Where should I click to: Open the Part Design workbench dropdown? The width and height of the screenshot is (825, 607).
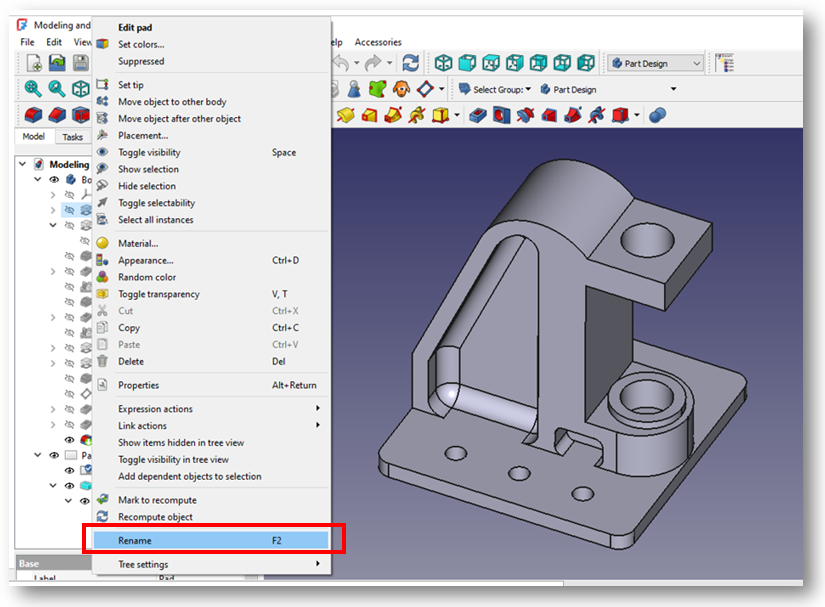tap(657, 63)
